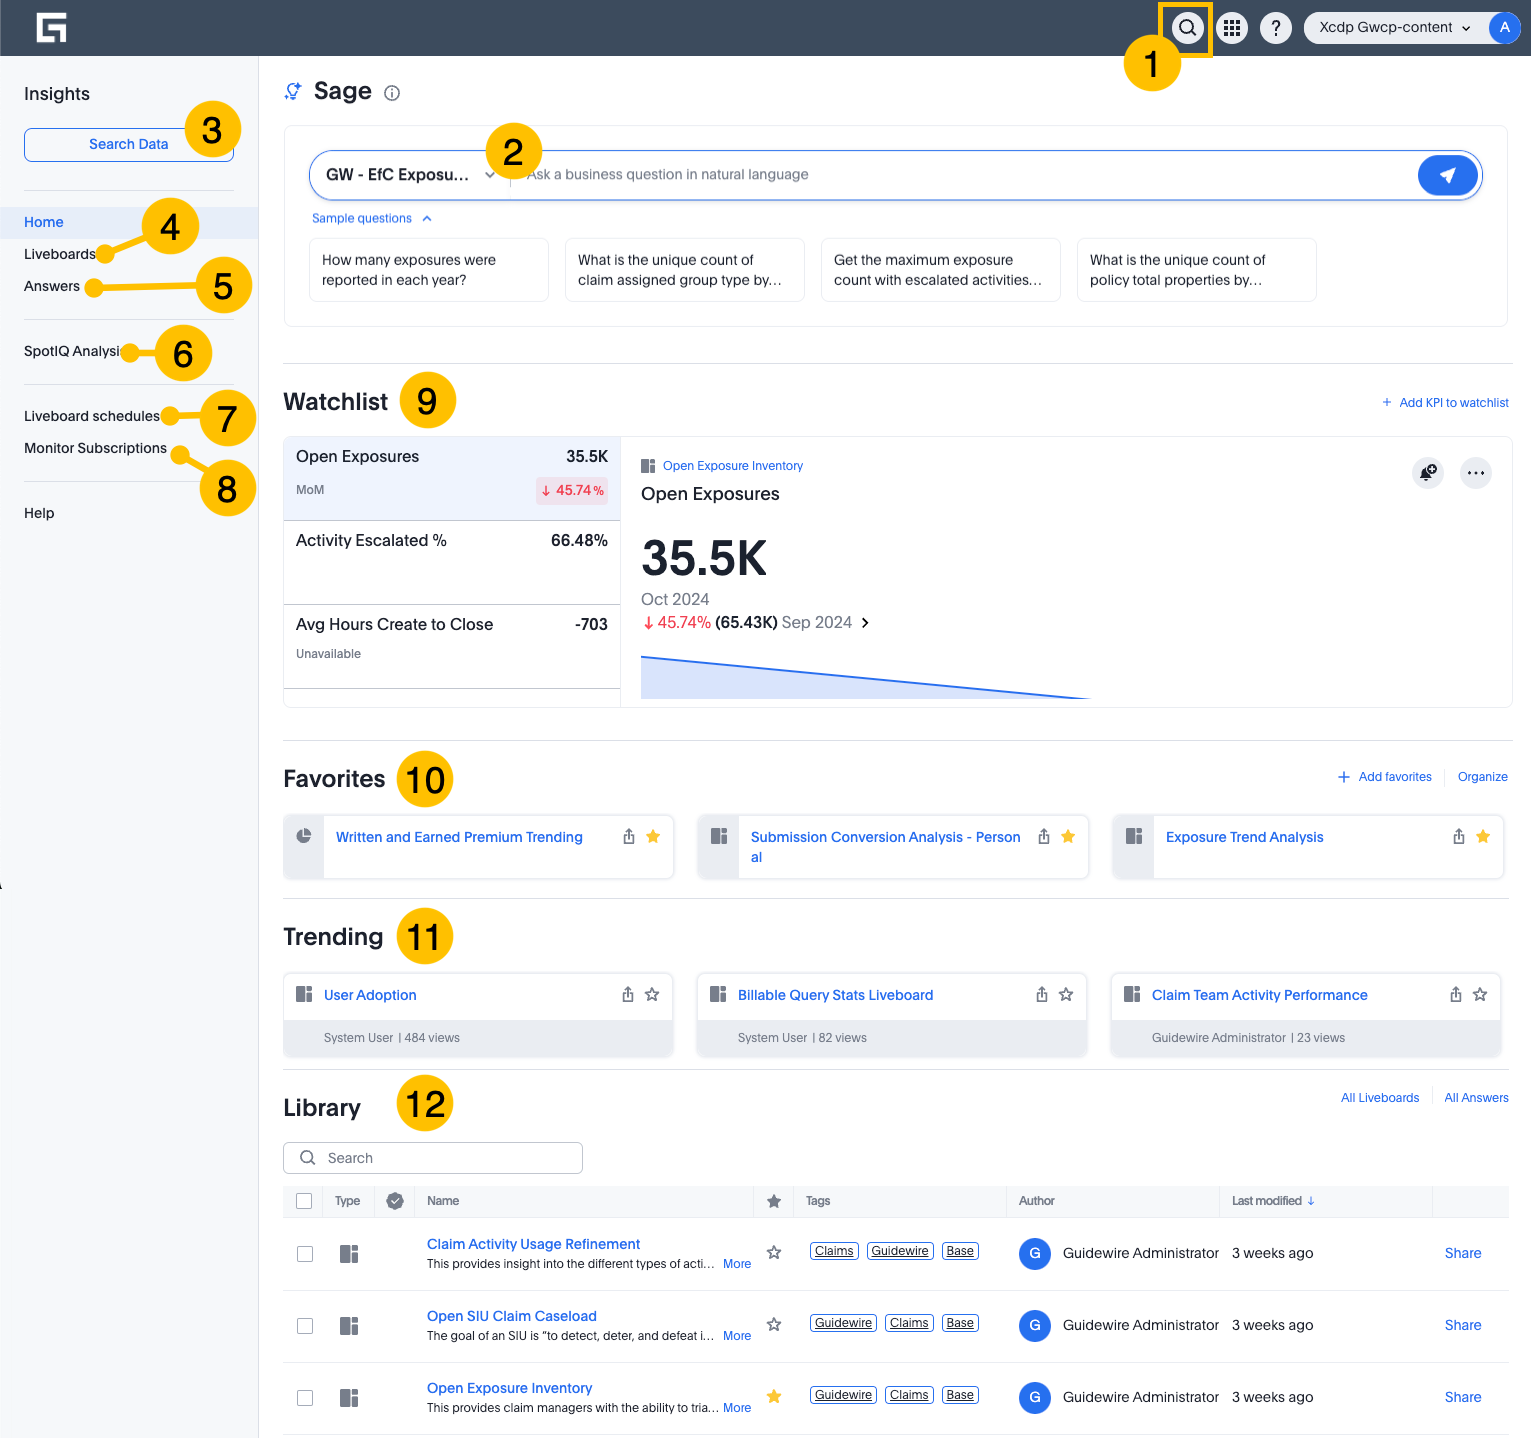The image size is (1531, 1438).
Task: Click the search magnifier in the top bar
Action: click(1187, 28)
